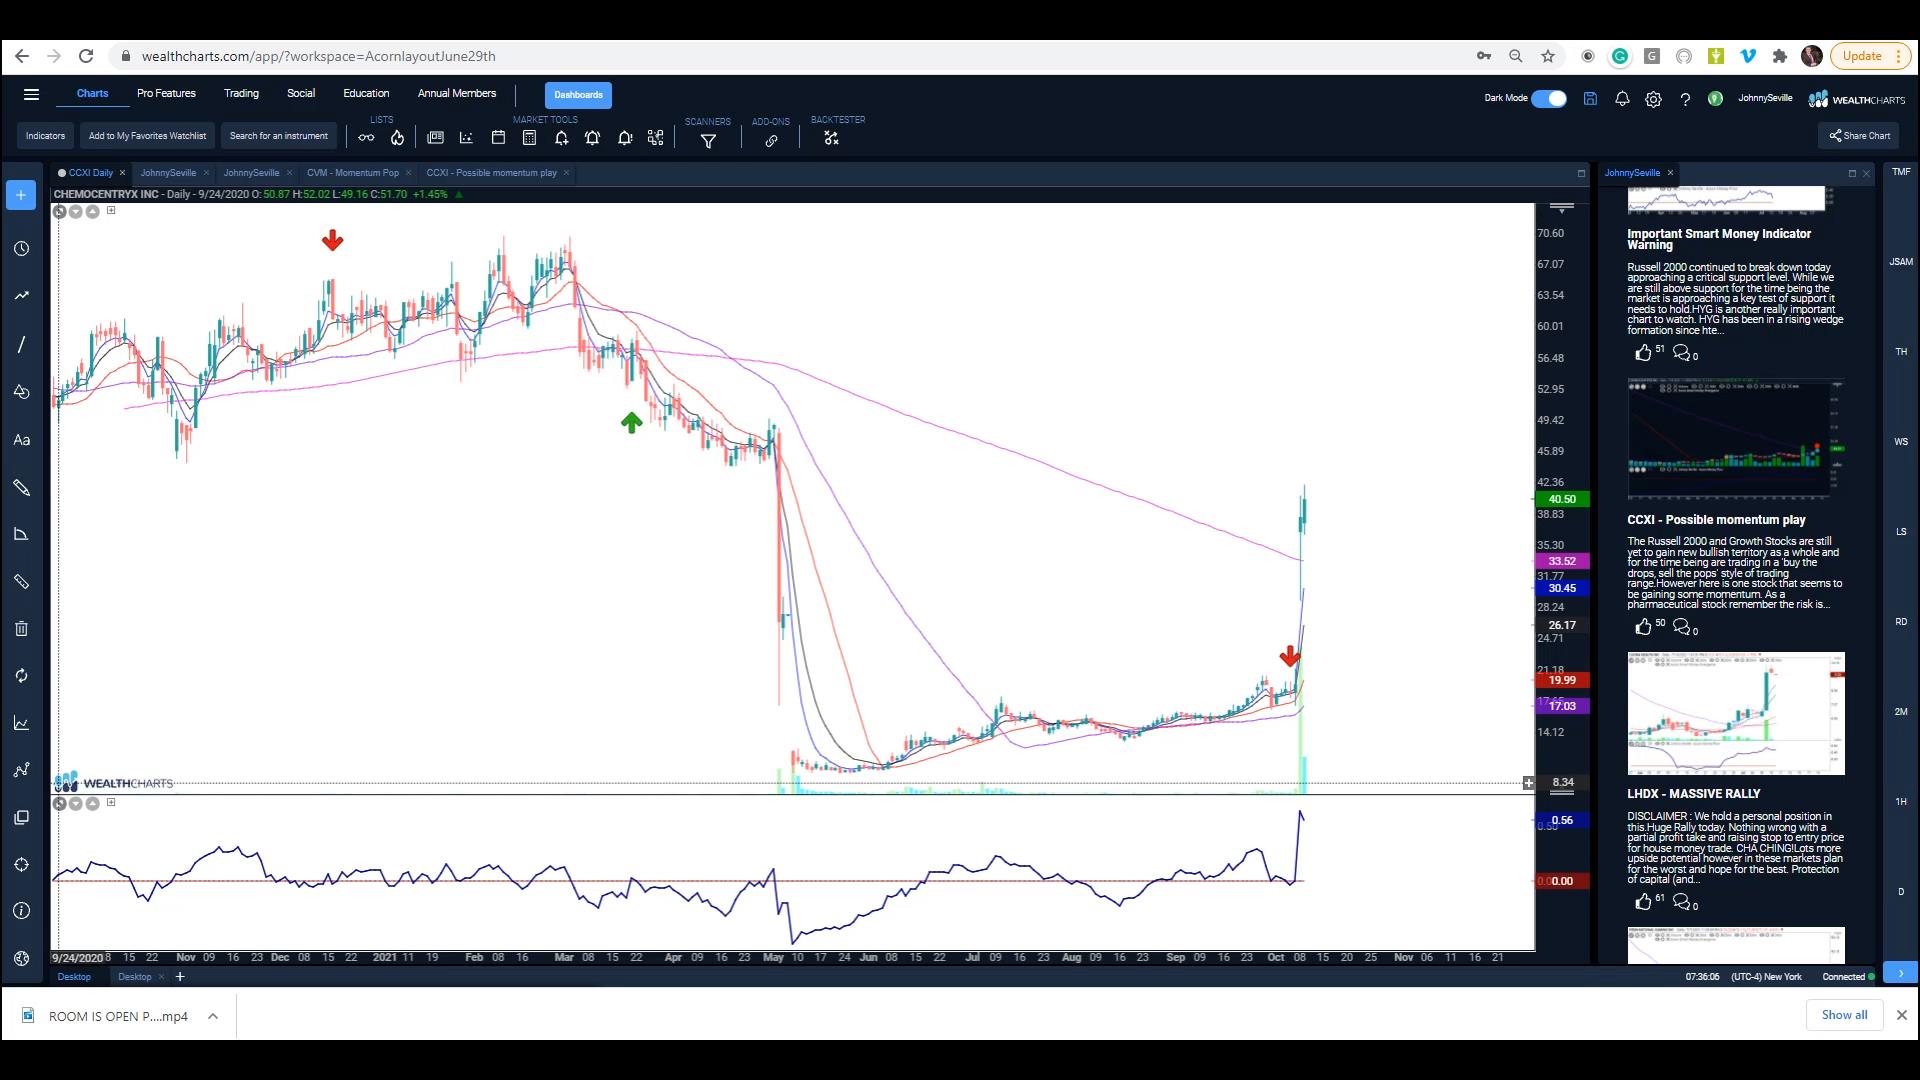Open the Annual Members menu
The height and width of the screenshot is (1080, 1920).
[x=457, y=93]
